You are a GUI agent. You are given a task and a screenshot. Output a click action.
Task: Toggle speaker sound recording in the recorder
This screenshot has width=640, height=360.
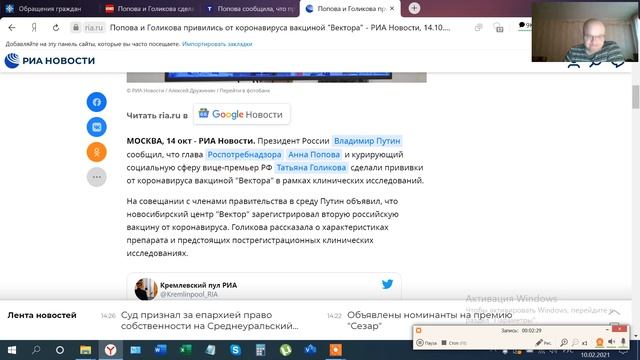(x=611, y=342)
